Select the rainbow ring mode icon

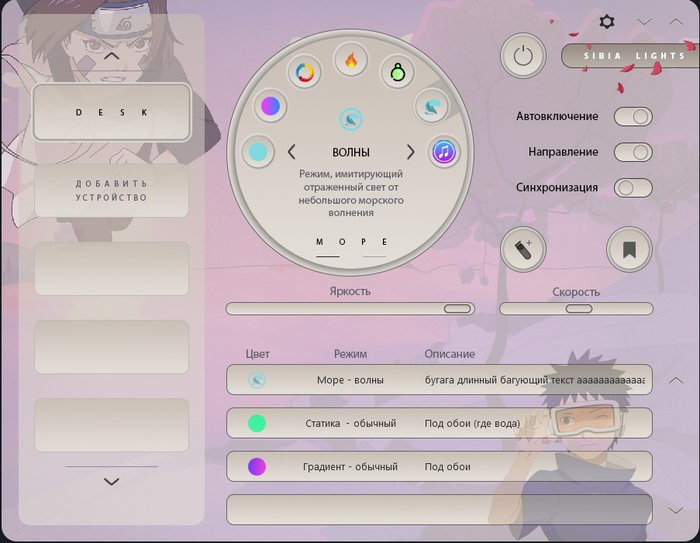pos(304,72)
